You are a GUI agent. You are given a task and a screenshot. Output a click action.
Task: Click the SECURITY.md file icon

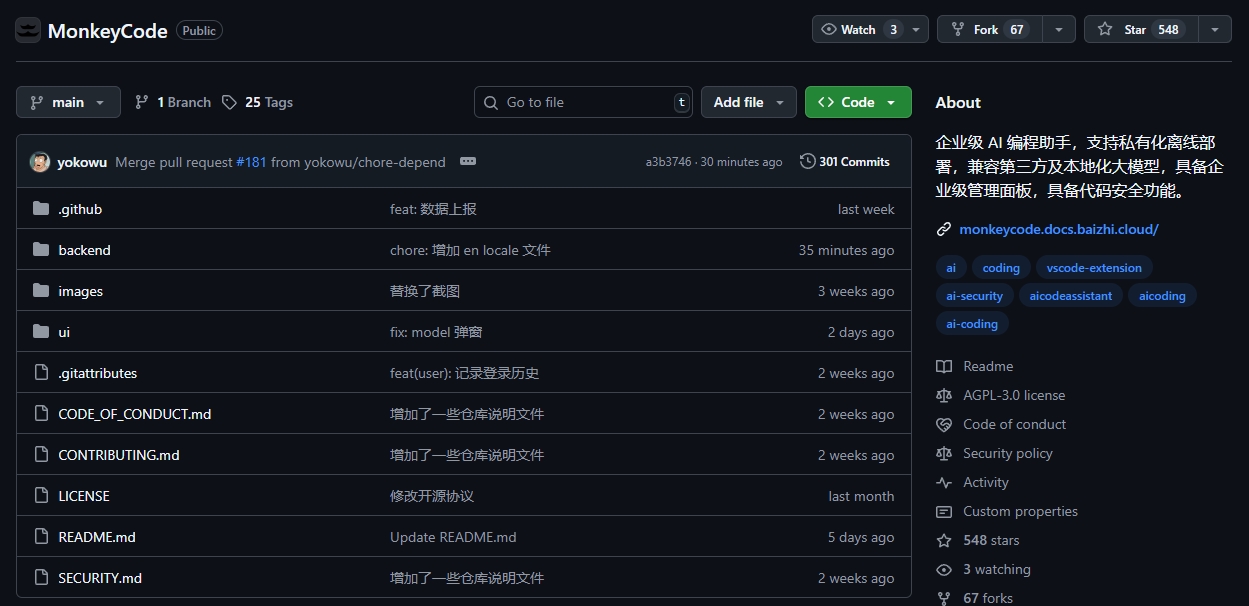click(41, 577)
